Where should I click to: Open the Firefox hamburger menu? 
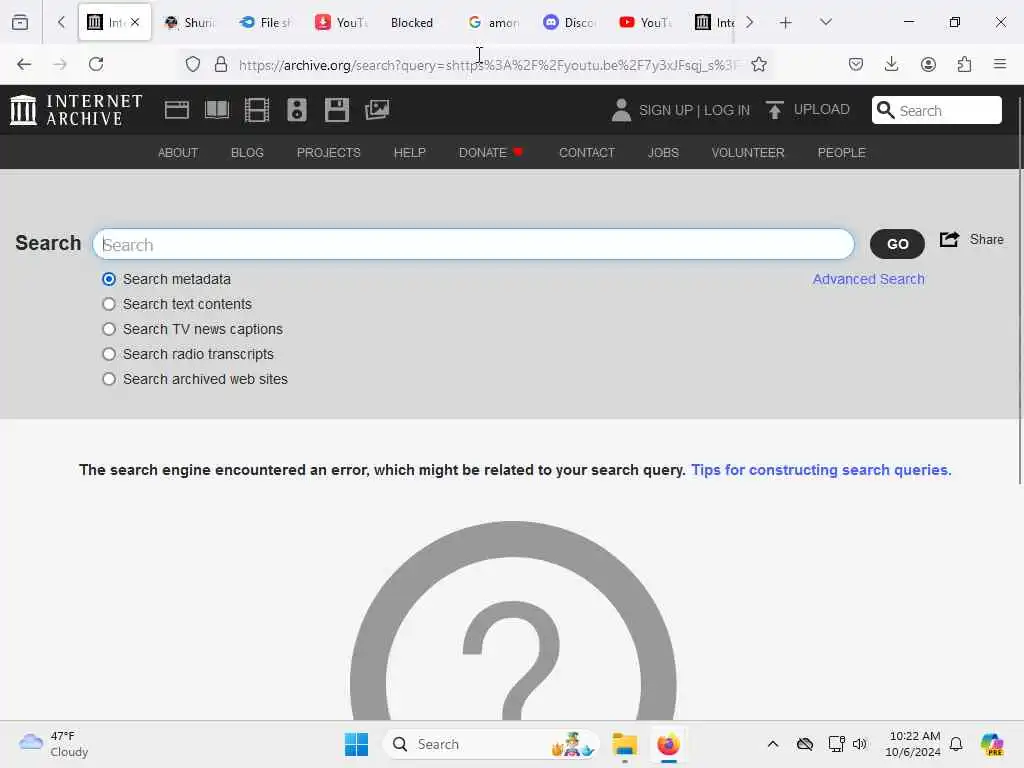pos(1000,64)
